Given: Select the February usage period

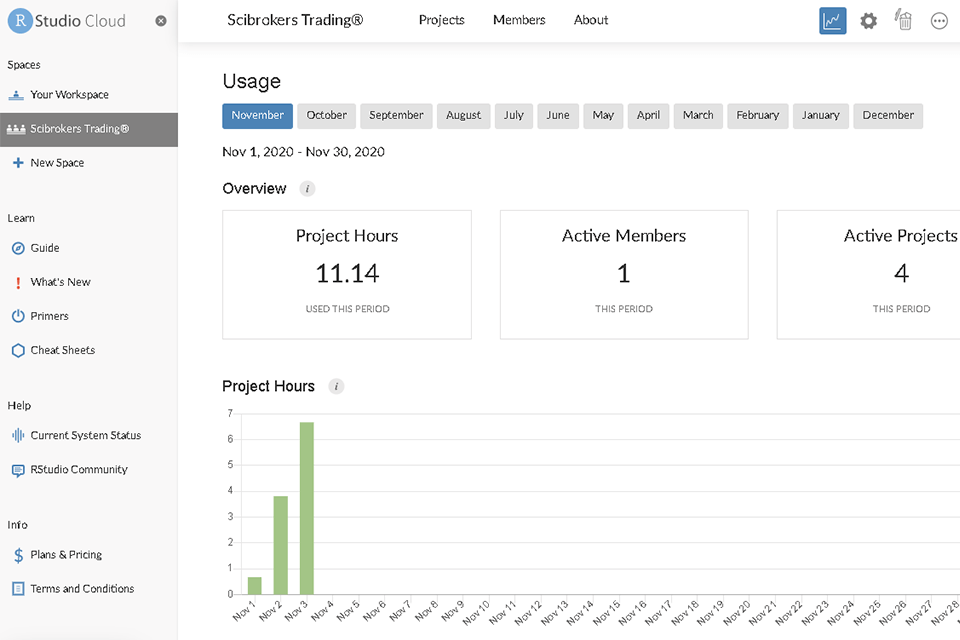Looking at the screenshot, I should pyautogui.click(x=757, y=116).
